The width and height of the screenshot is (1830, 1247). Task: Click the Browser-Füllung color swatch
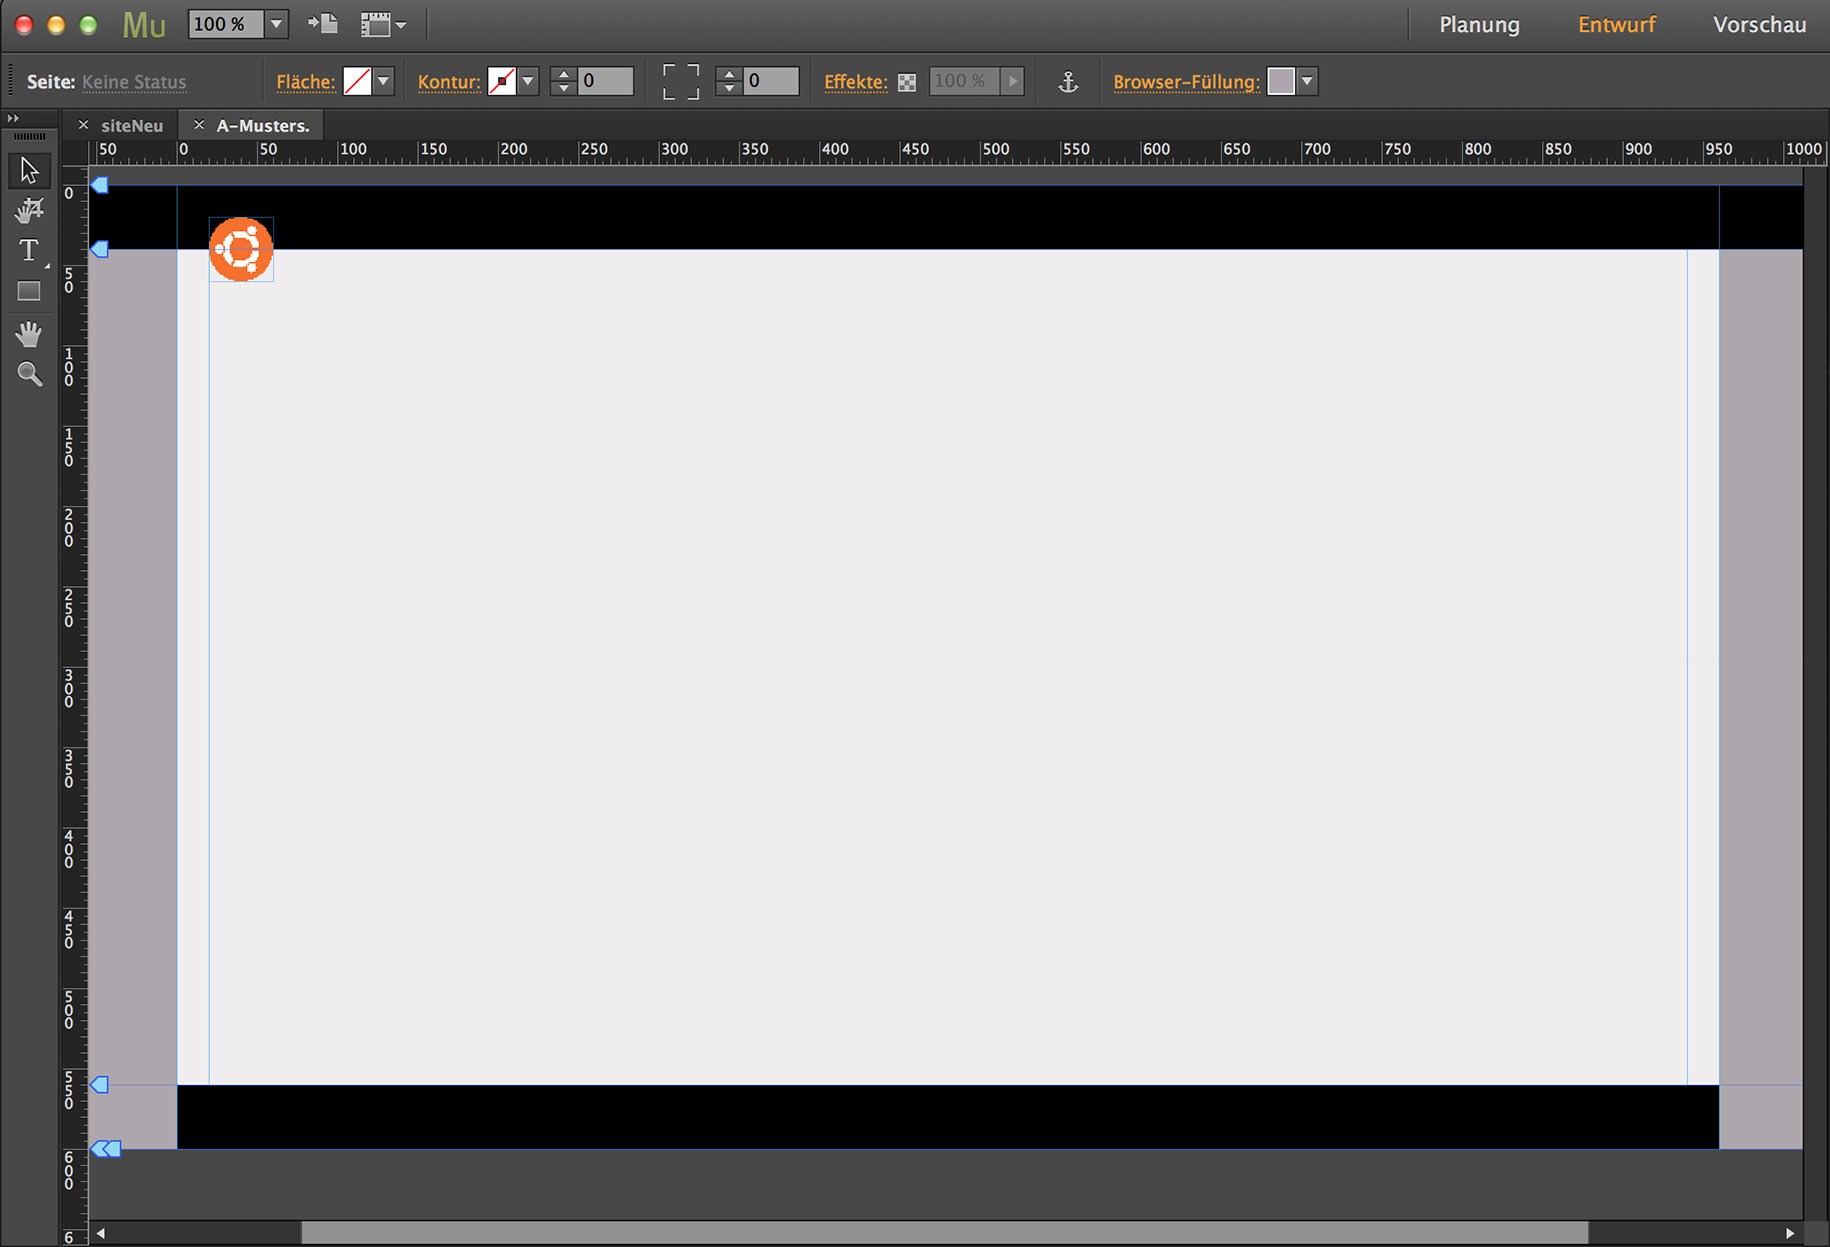1281,81
